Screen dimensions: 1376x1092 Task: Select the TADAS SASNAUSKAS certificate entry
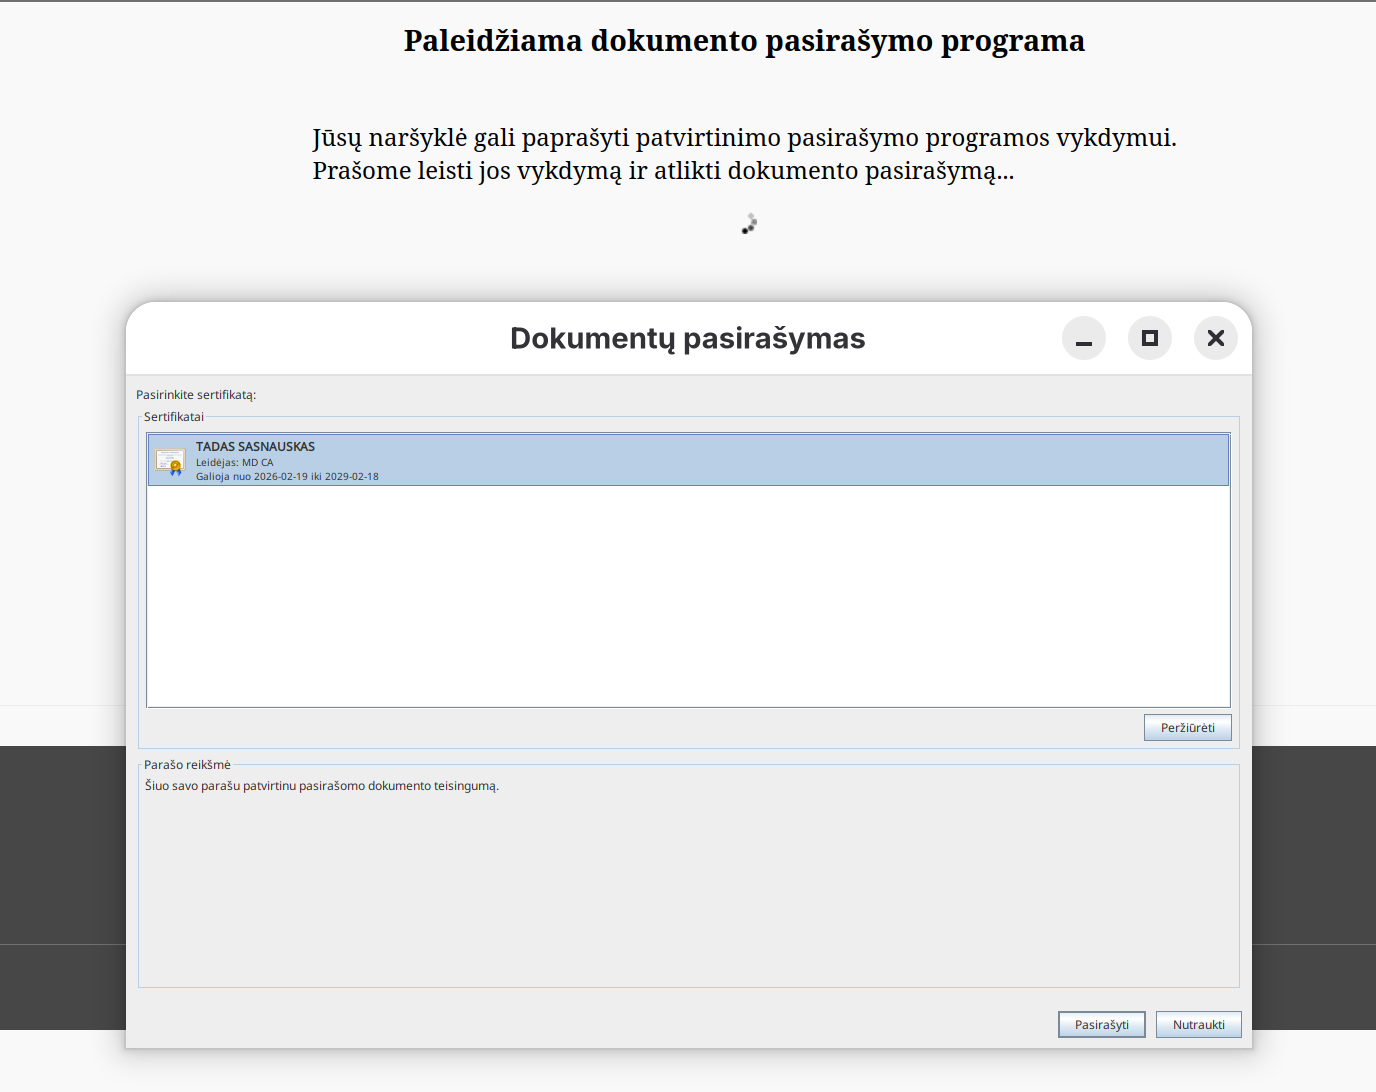coord(688,460)
